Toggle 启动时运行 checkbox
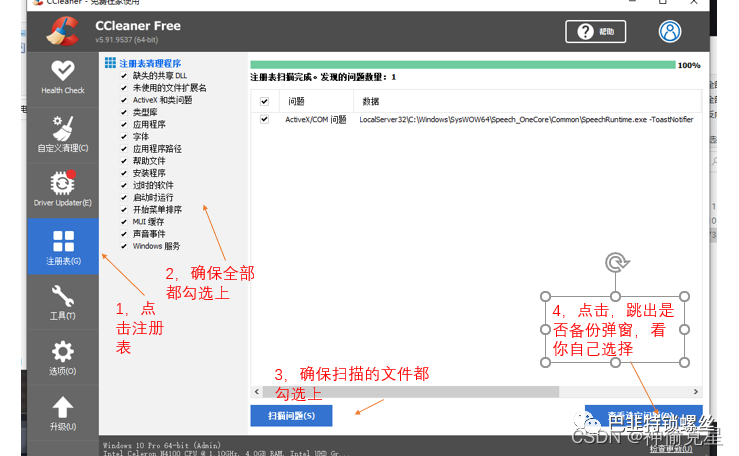Viewport: 739px width, 456px height. [124, 197]
